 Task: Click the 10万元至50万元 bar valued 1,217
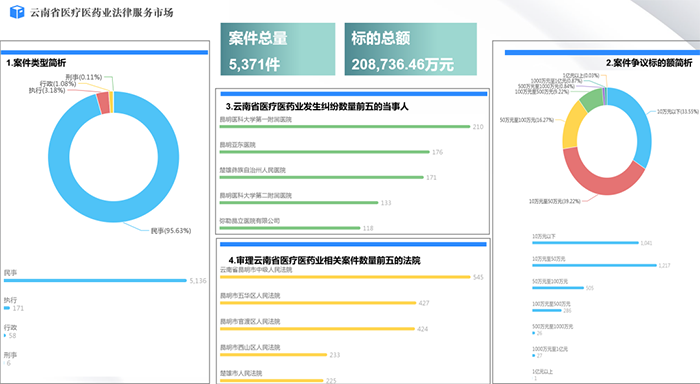point(595,265)
